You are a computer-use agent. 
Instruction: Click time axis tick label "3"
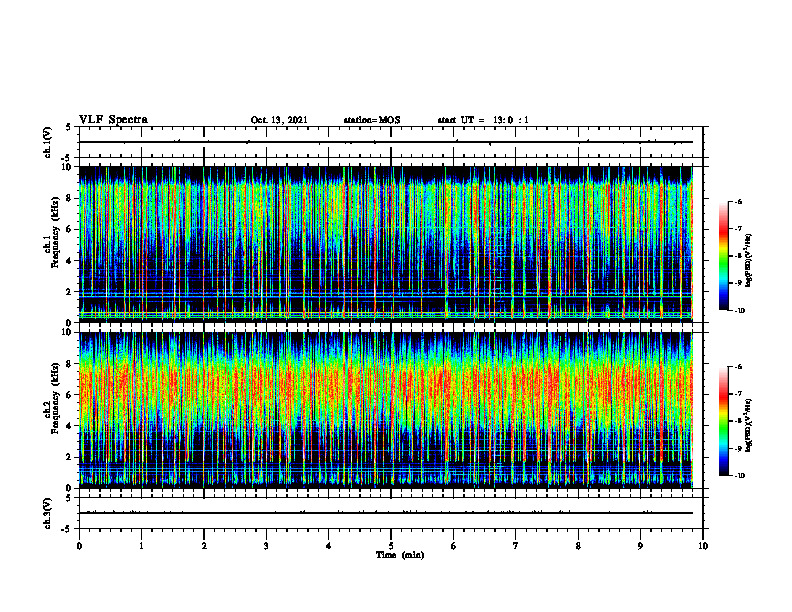(266, 546)
